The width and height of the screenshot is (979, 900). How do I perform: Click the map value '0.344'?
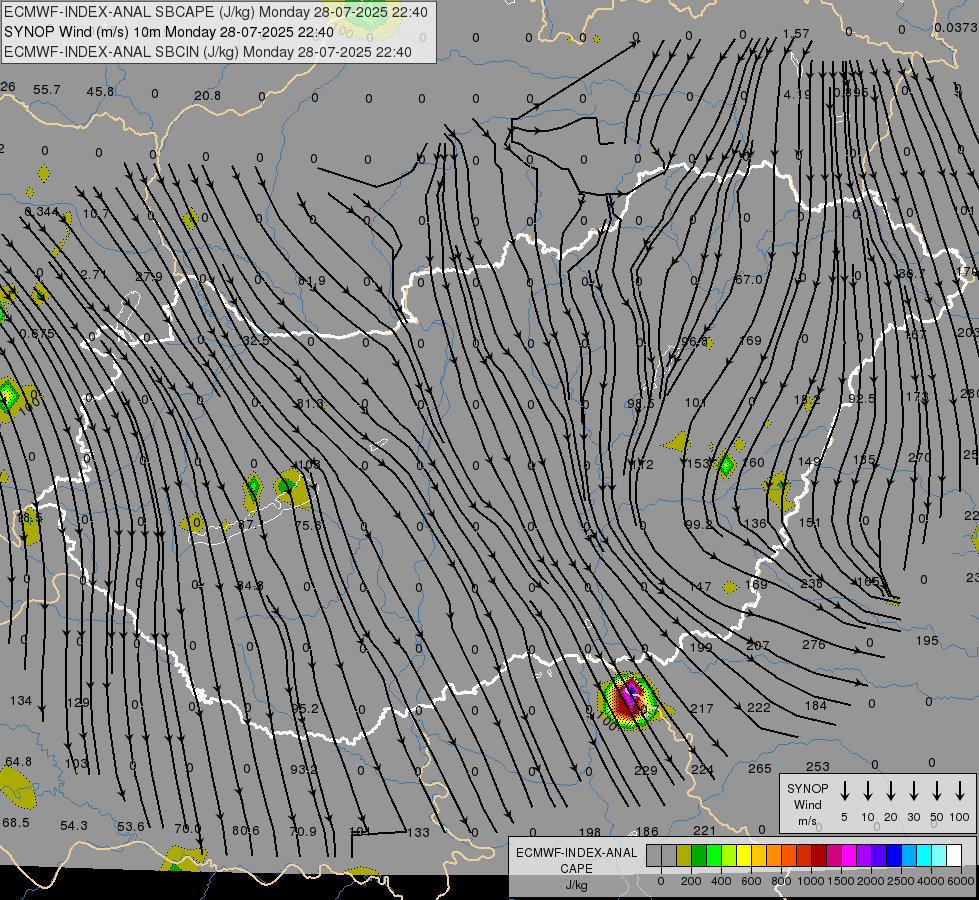[x=42, y=212]
